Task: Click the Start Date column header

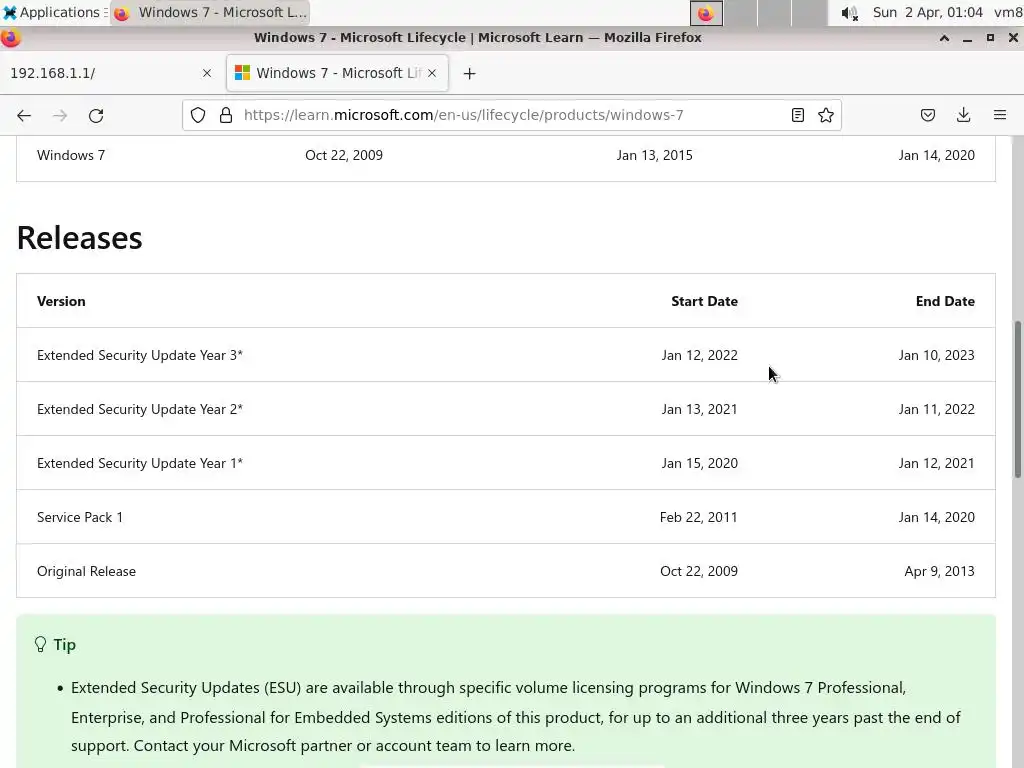Action: click(x=704, y=301)
